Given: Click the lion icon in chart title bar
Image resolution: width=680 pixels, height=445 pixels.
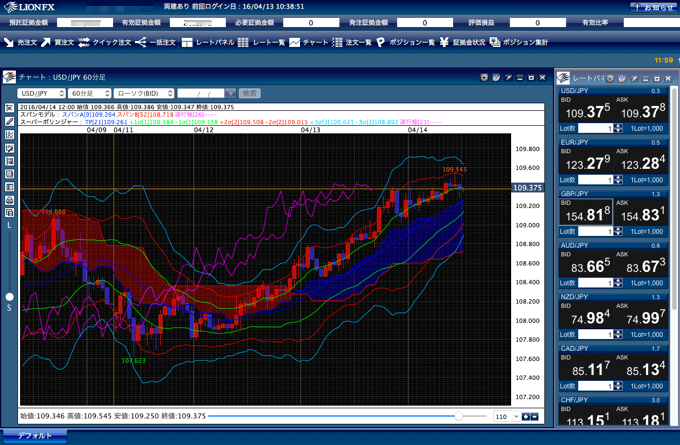Looking at the screenshot, I should tap(9, 77).
